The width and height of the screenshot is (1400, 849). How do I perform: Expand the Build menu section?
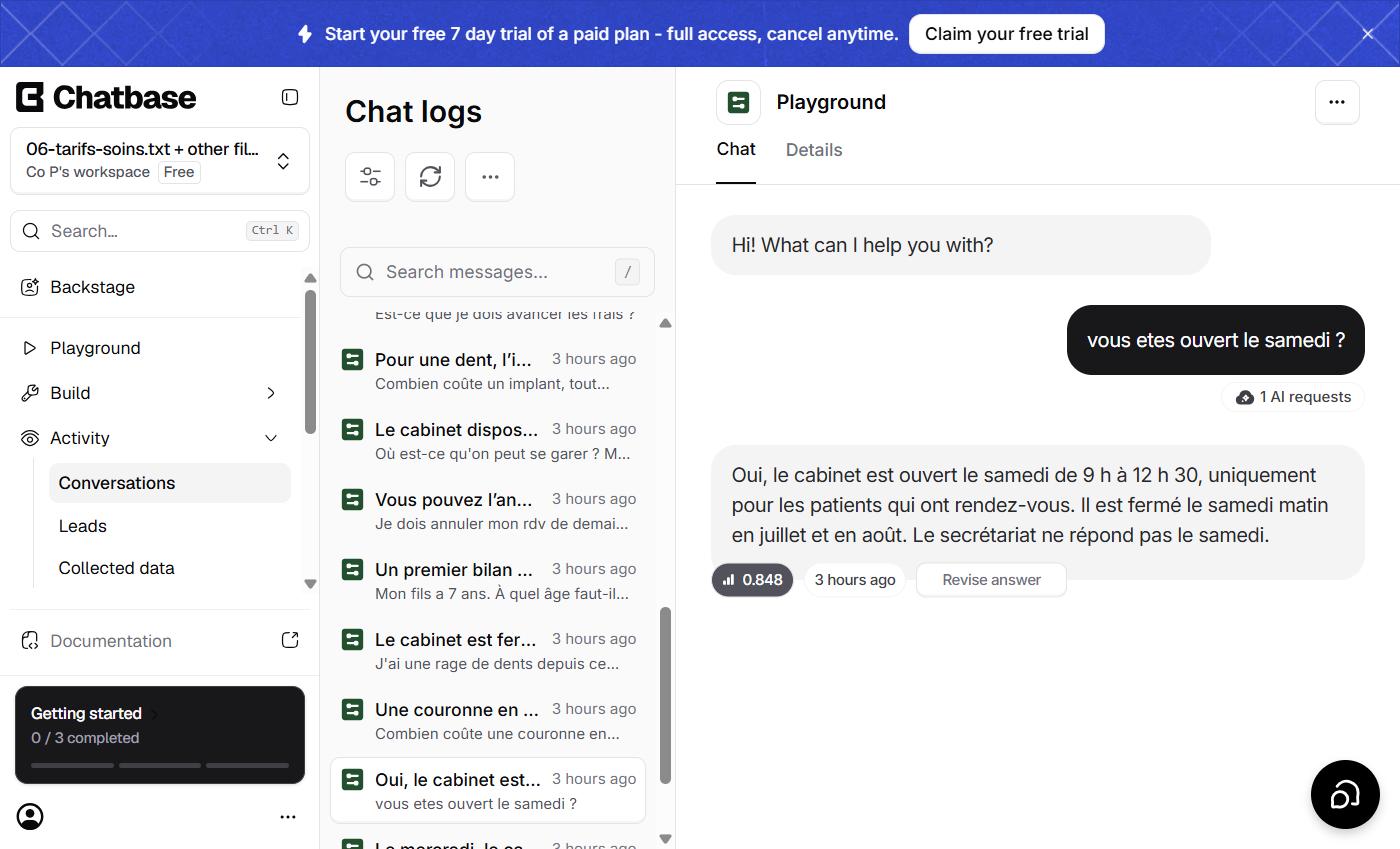(x=150, y=393)
